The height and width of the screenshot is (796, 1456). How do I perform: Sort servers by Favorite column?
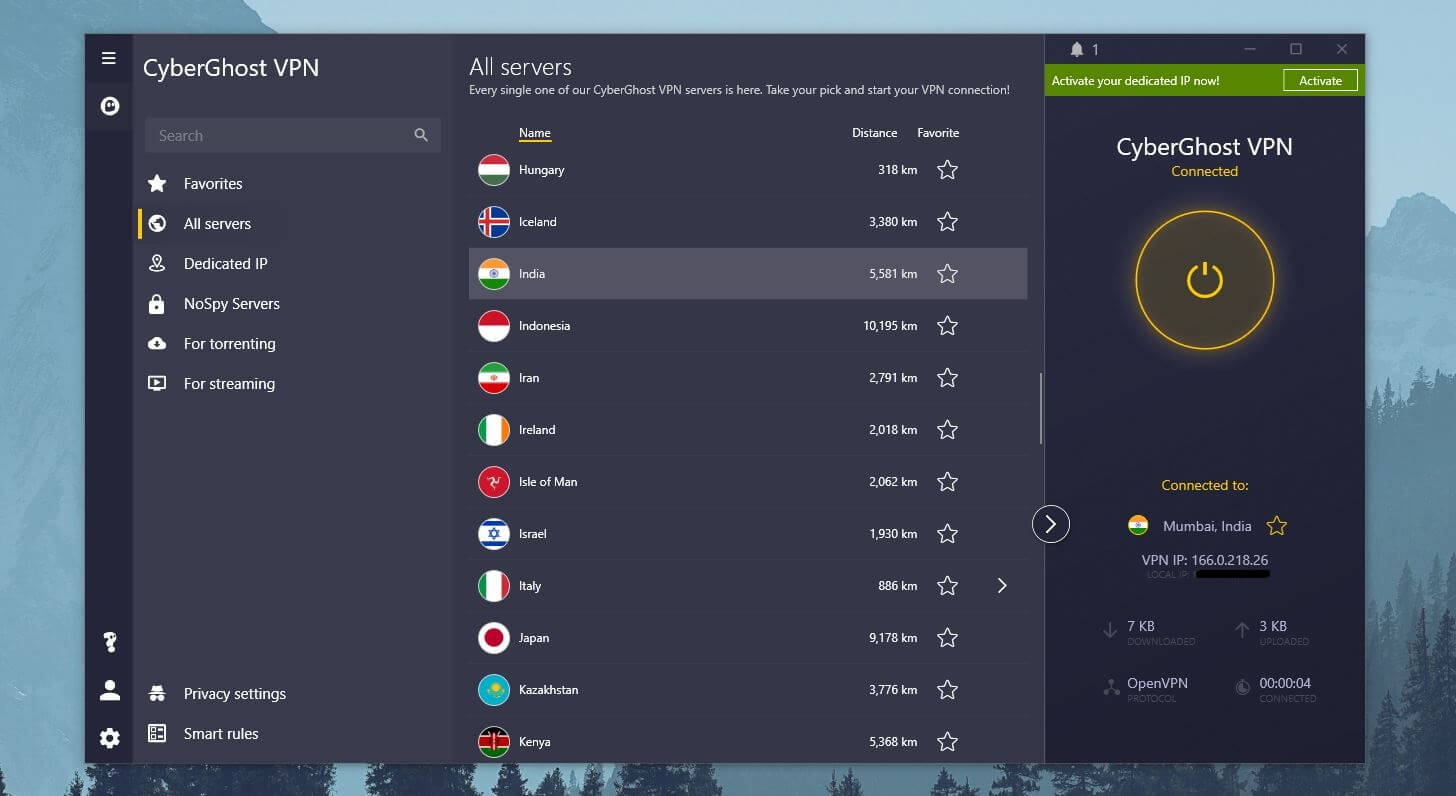point(938,133)
